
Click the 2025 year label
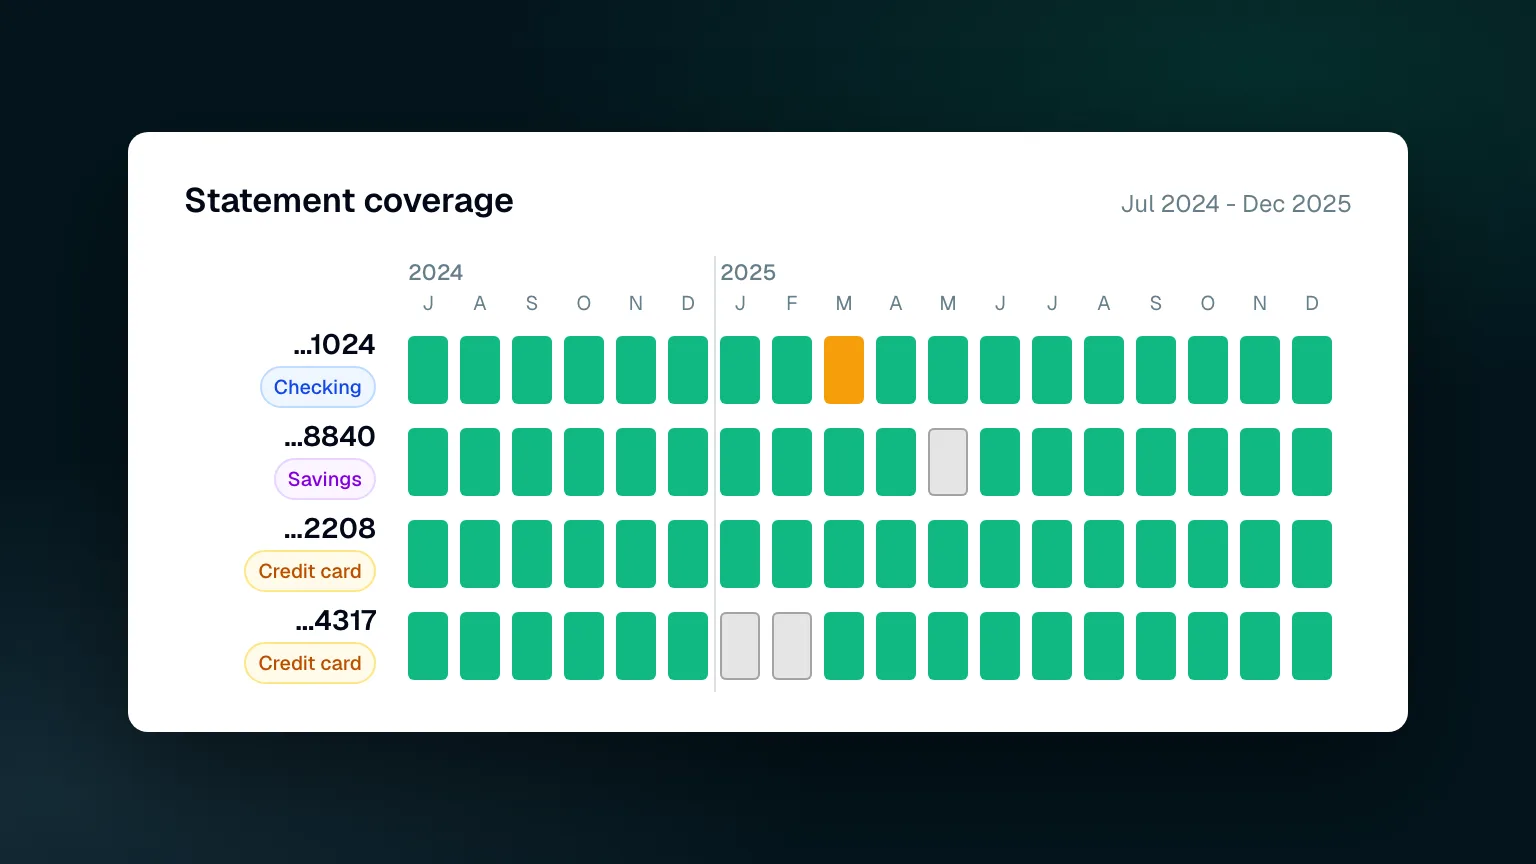coord(748,272)
